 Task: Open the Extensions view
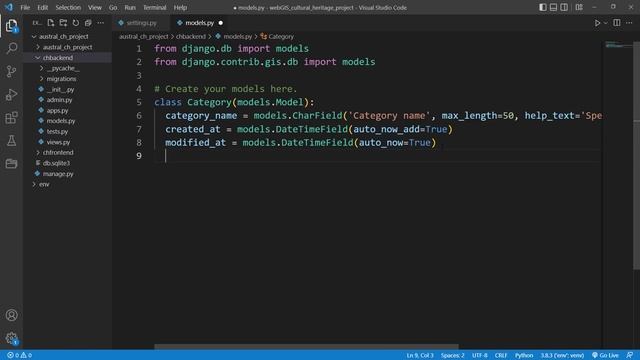tap(11, 118)
